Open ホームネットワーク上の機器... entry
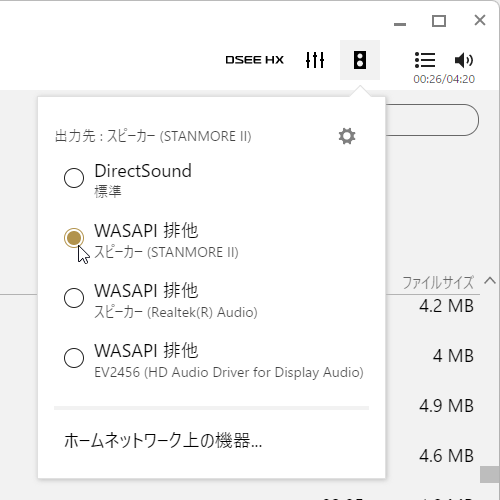The image size is (500, 500). (163, 440)
